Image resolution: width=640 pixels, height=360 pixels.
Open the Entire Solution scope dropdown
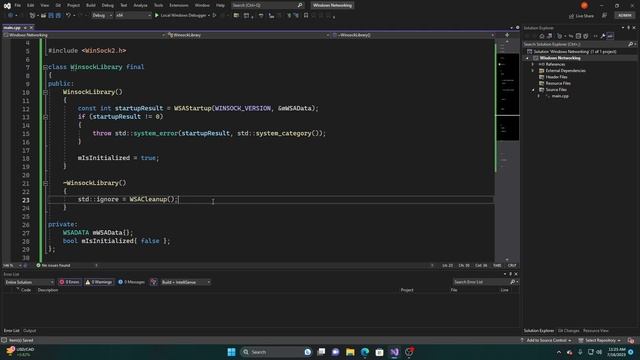(29, 282)
